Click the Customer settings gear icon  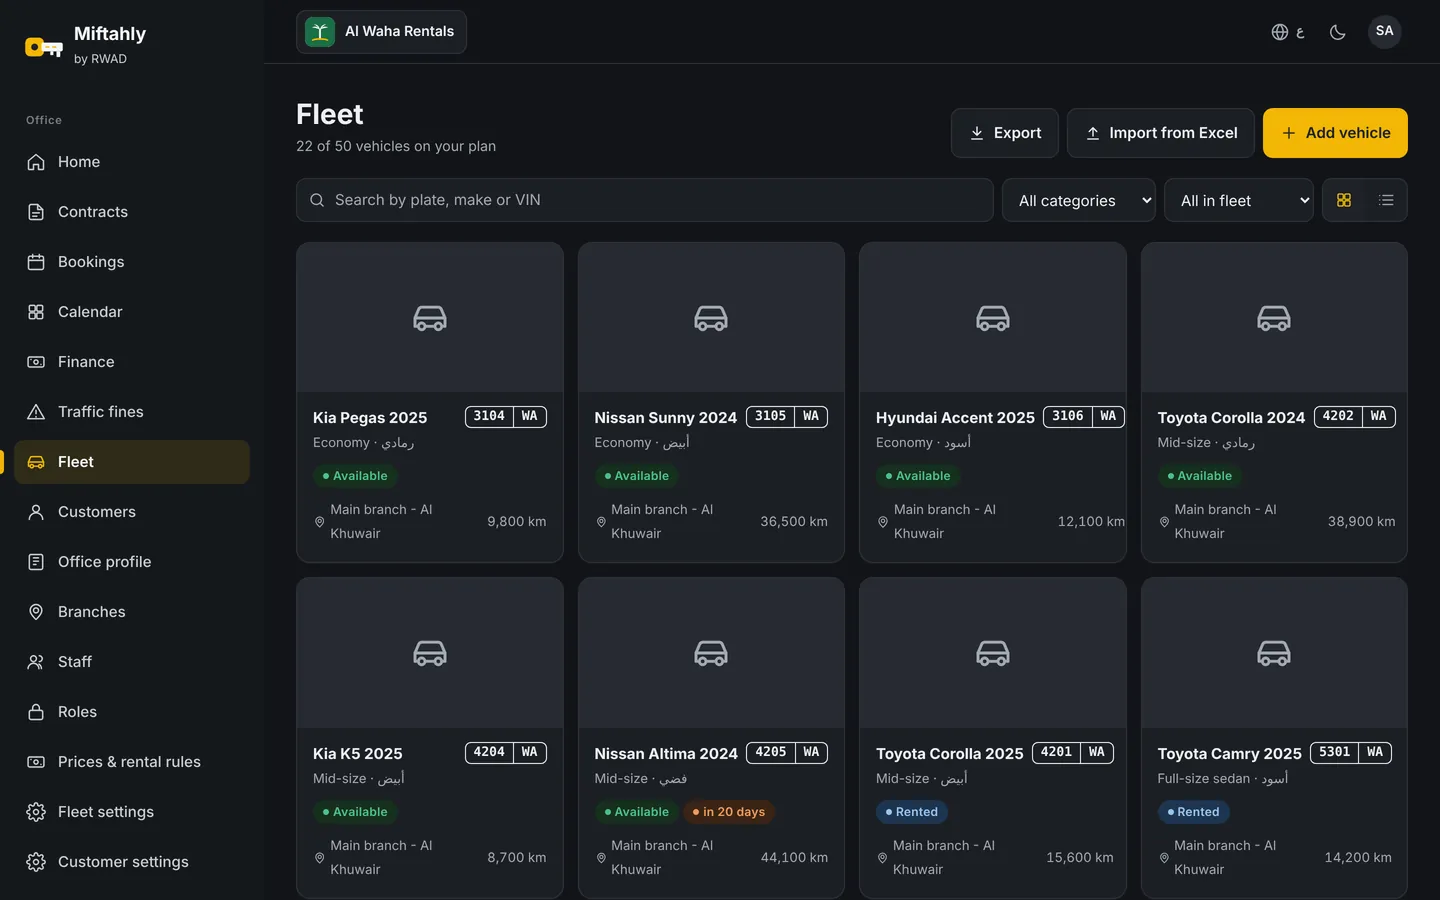(36, 862)
